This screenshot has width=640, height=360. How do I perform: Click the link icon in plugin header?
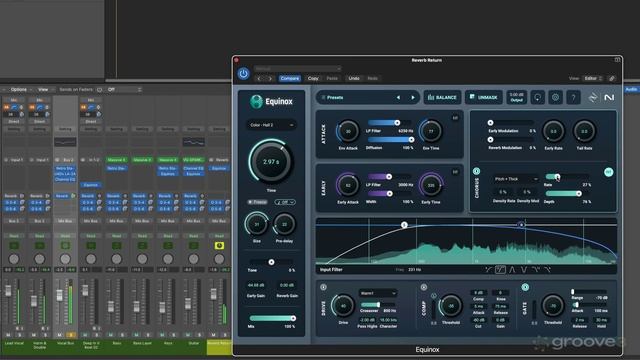612,78
